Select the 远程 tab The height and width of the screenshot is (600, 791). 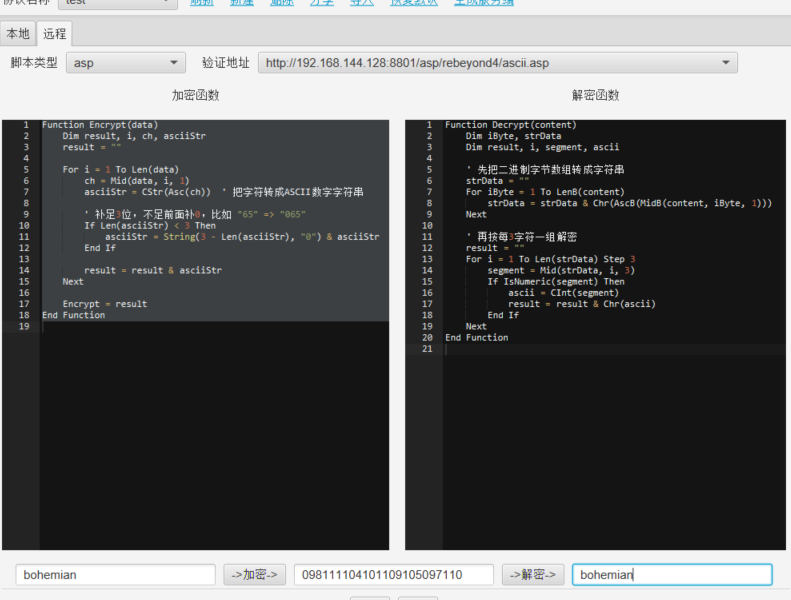(54, 34)
